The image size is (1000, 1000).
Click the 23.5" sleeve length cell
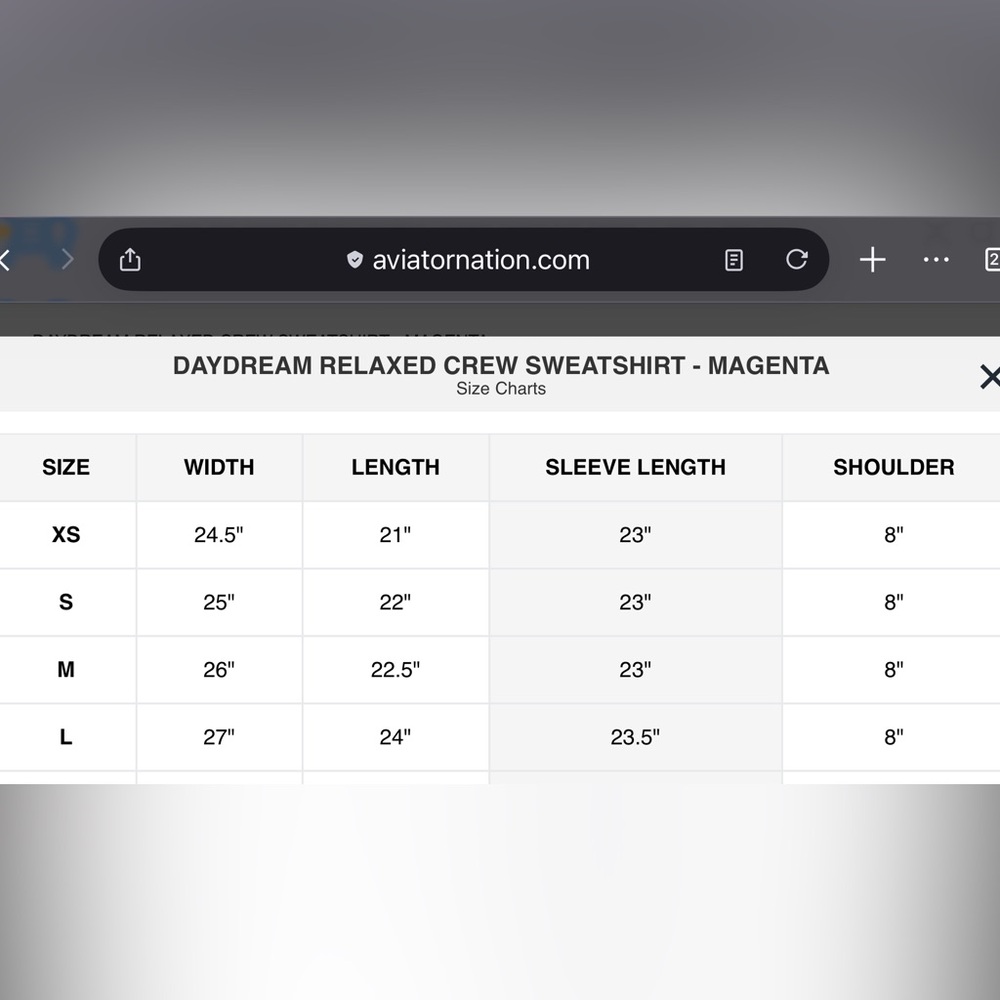pyautogui.click(x=635, y=737)
